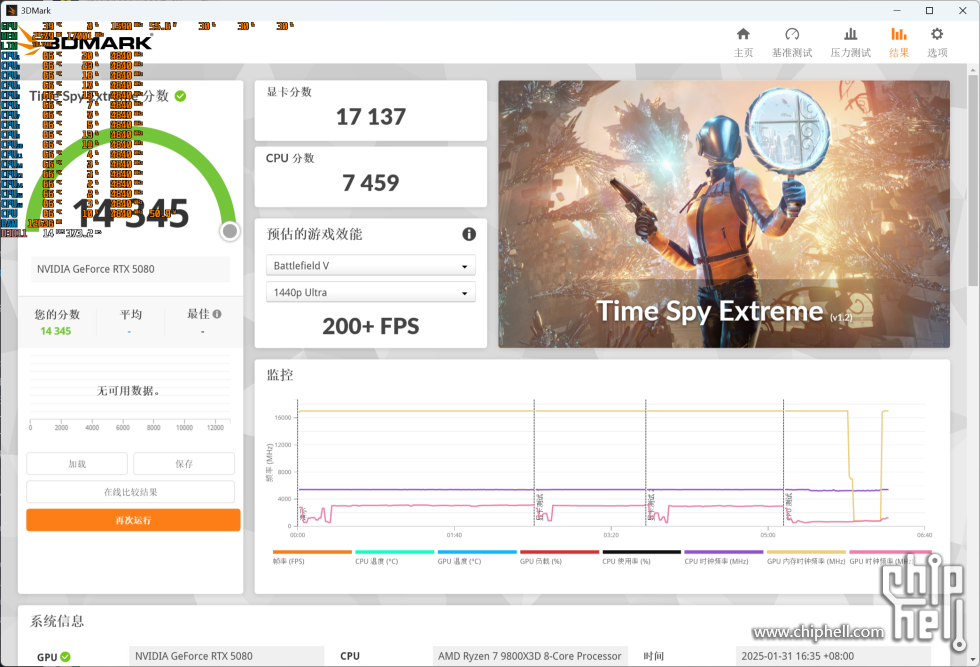Click the 3DMark app icon in title bar
Image resolution: width=980 pixels, height=667 pixels.
pyautogui.click(x=11, y=10)
